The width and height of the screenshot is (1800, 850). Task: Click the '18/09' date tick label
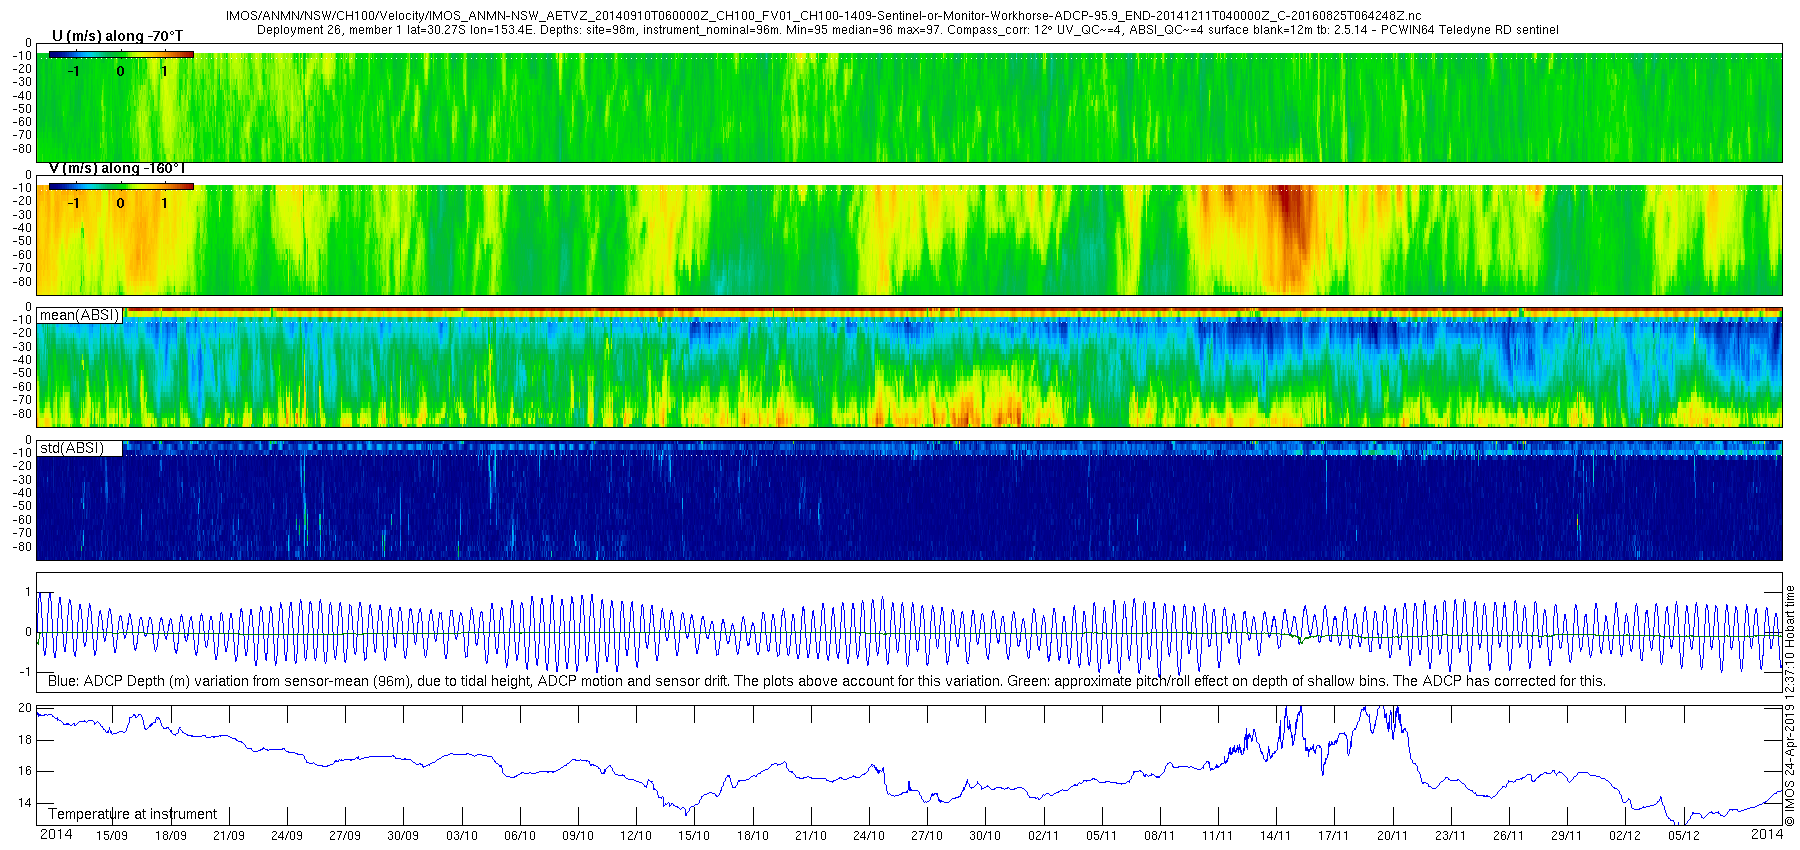pyautogui.click(x=170, y=836)
